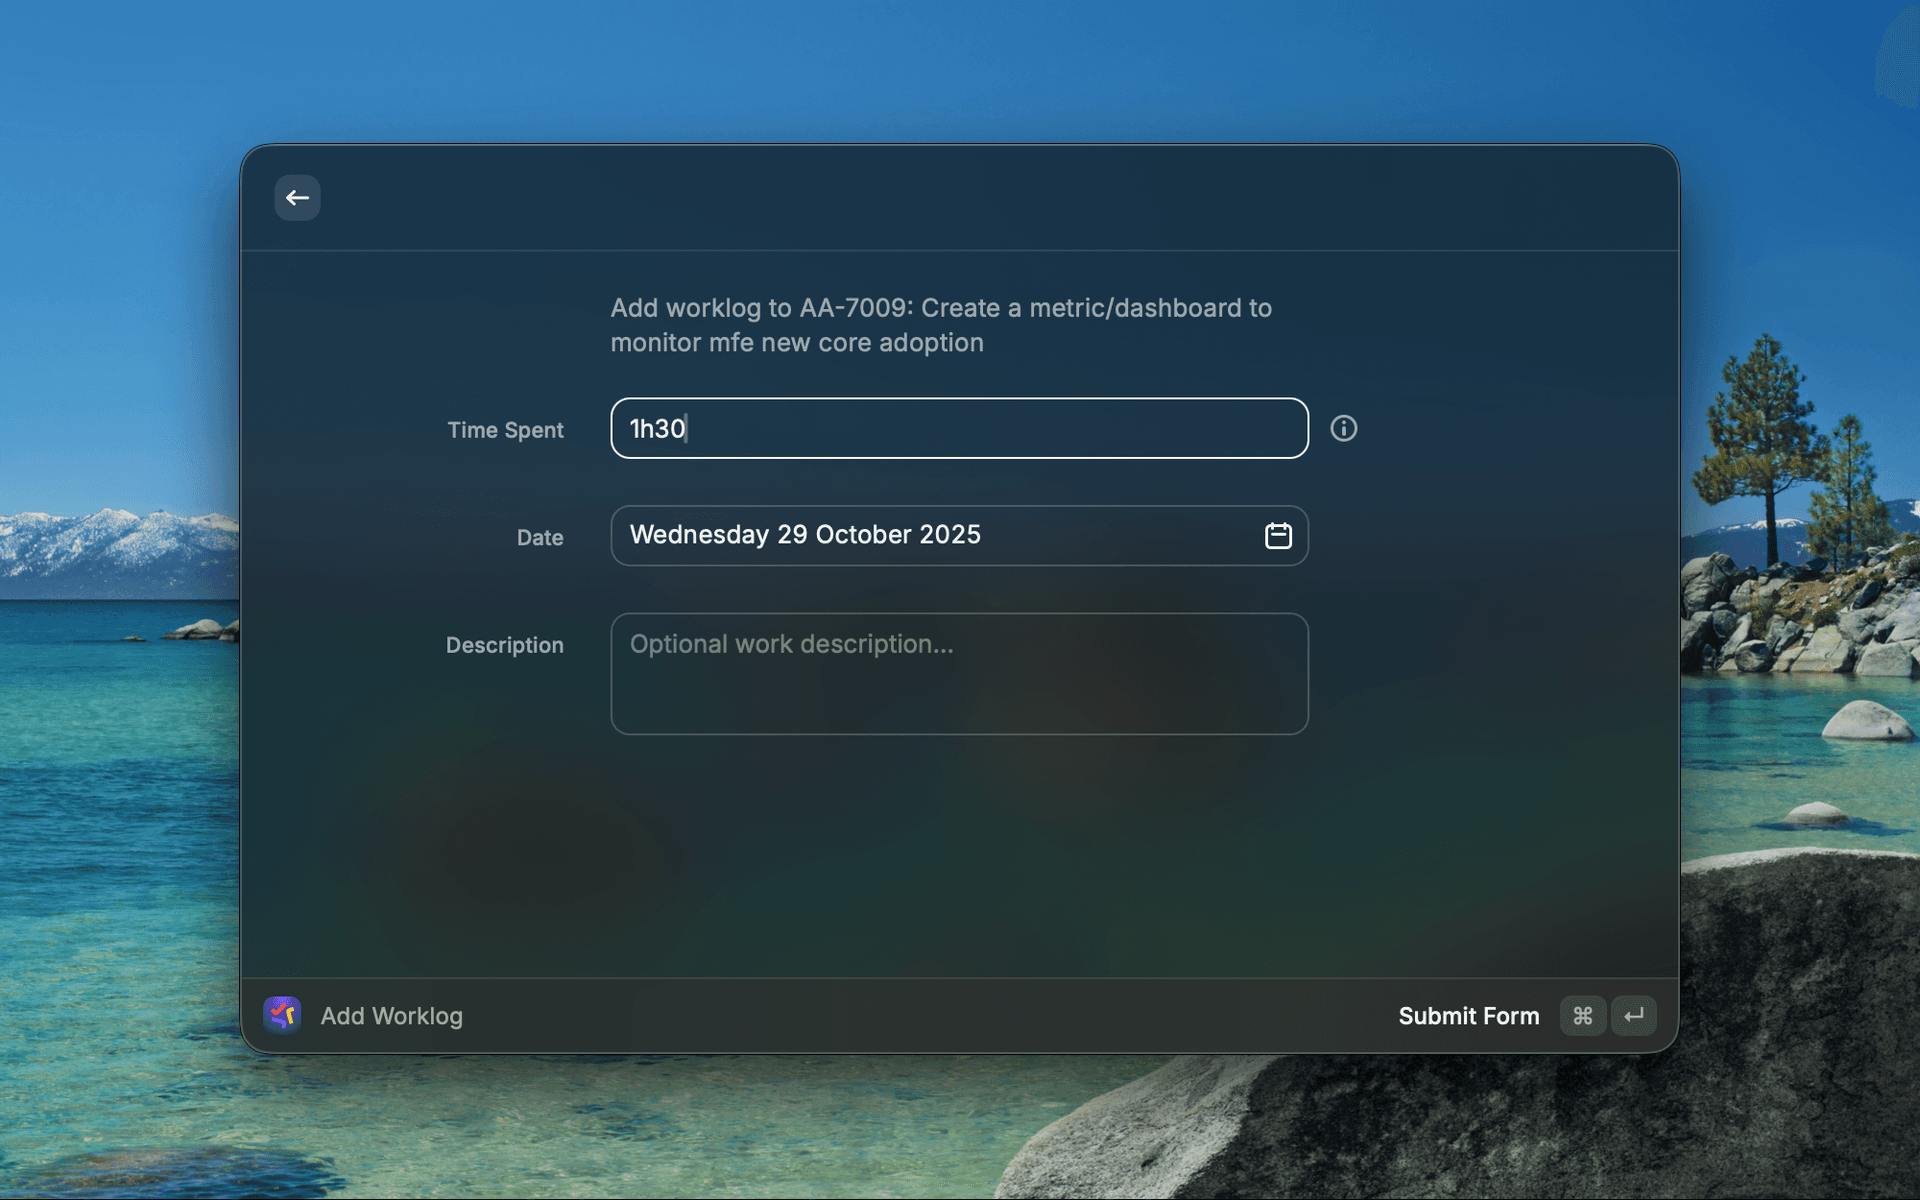Open the calendar icon in the Date field

1278,536
